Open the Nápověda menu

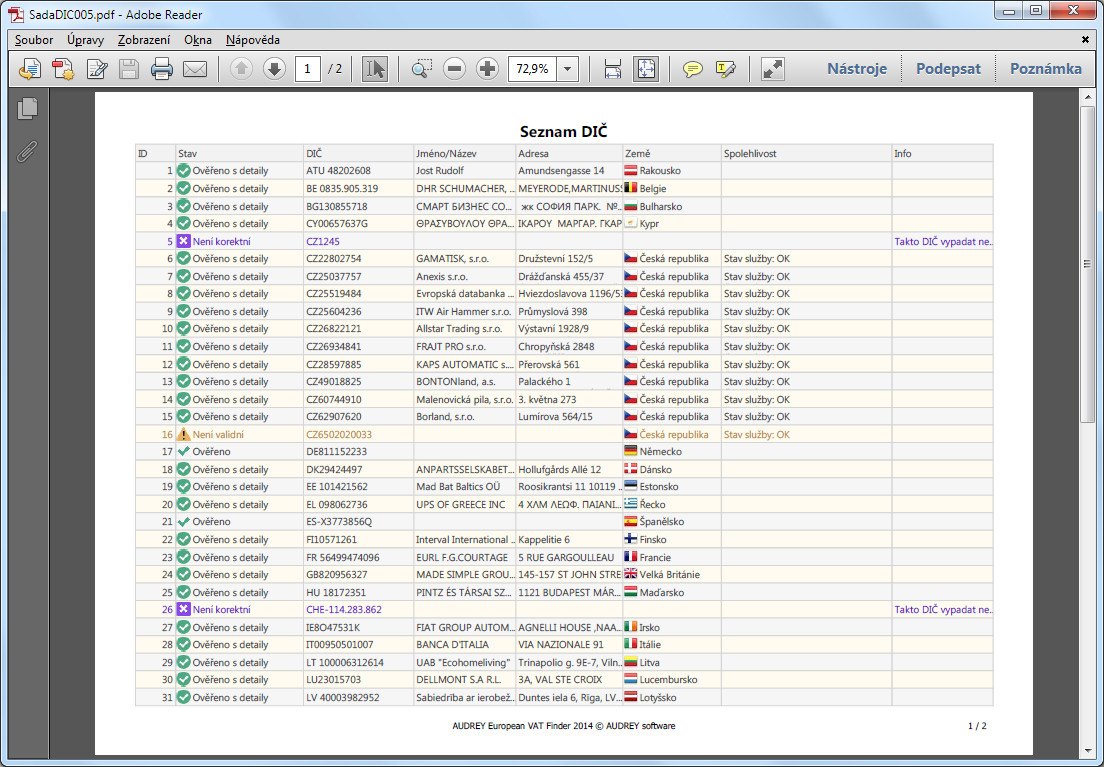click(x=253, y=40)
